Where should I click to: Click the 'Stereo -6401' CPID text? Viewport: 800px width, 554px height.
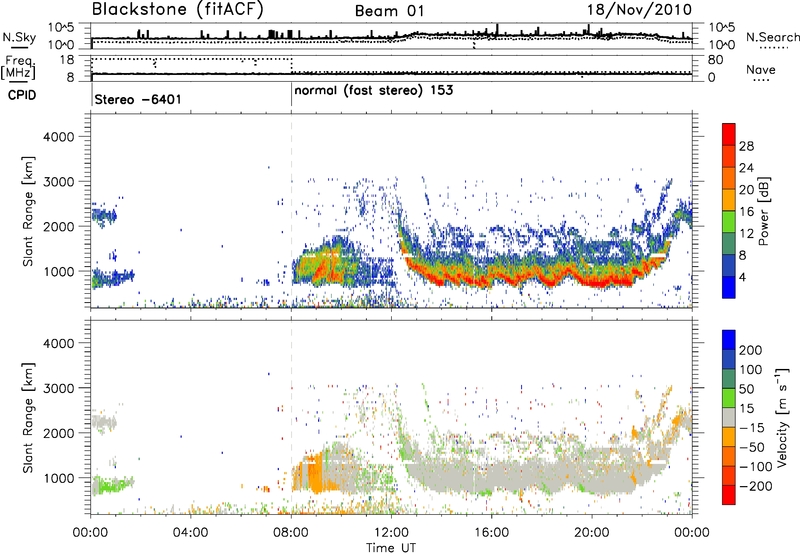(138, 99)
